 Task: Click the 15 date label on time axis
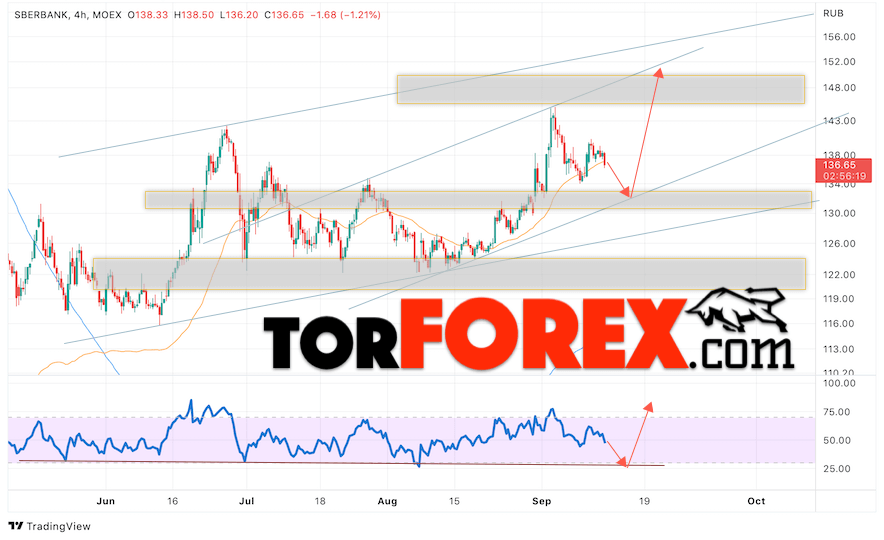point(454,501)
